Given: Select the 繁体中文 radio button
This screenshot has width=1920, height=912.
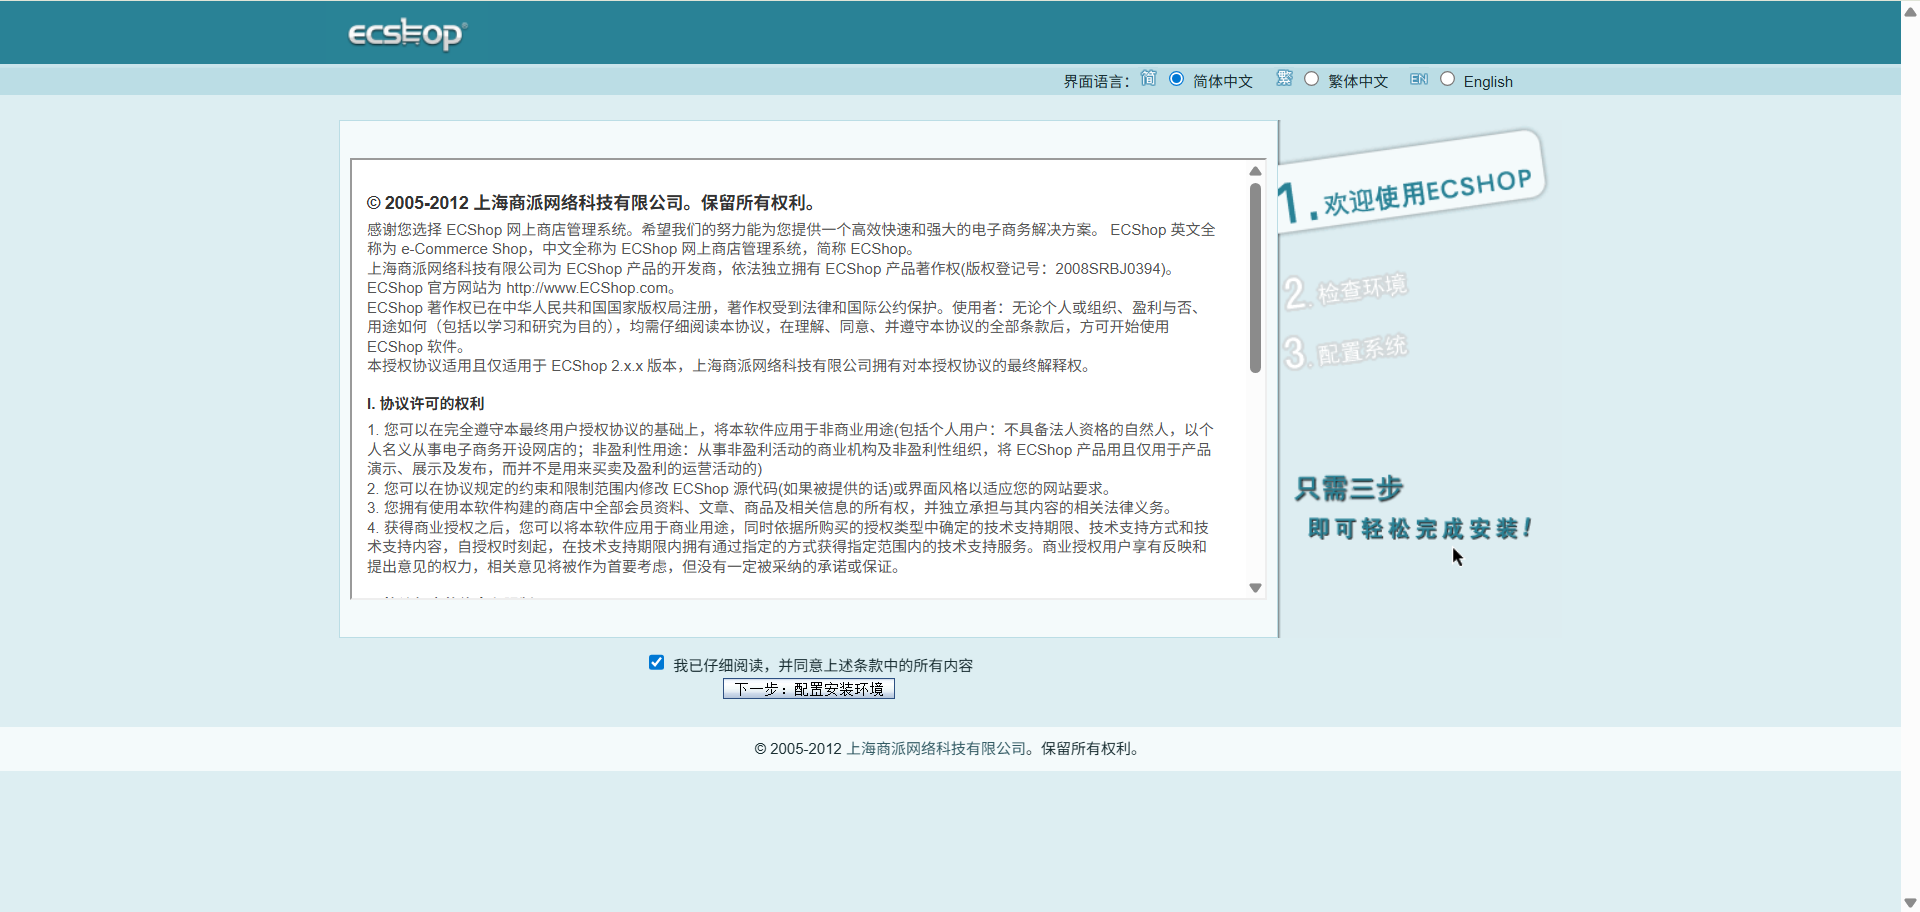Looking at the screenshot, I should click(x=1312, y=79).
